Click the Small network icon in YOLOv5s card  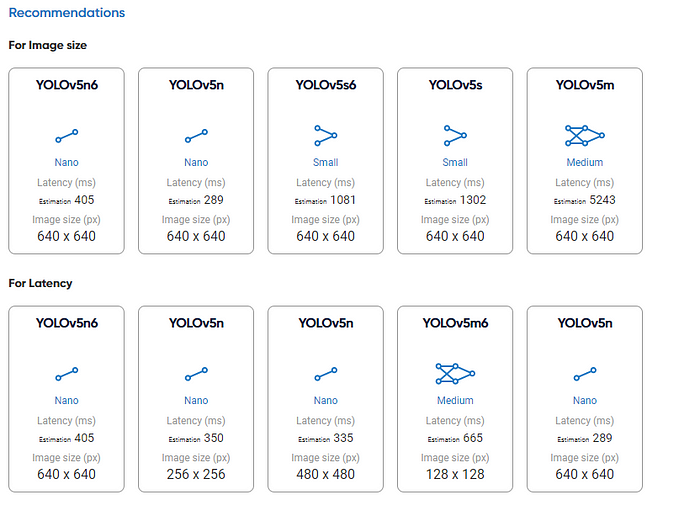[x=455, y=135]
